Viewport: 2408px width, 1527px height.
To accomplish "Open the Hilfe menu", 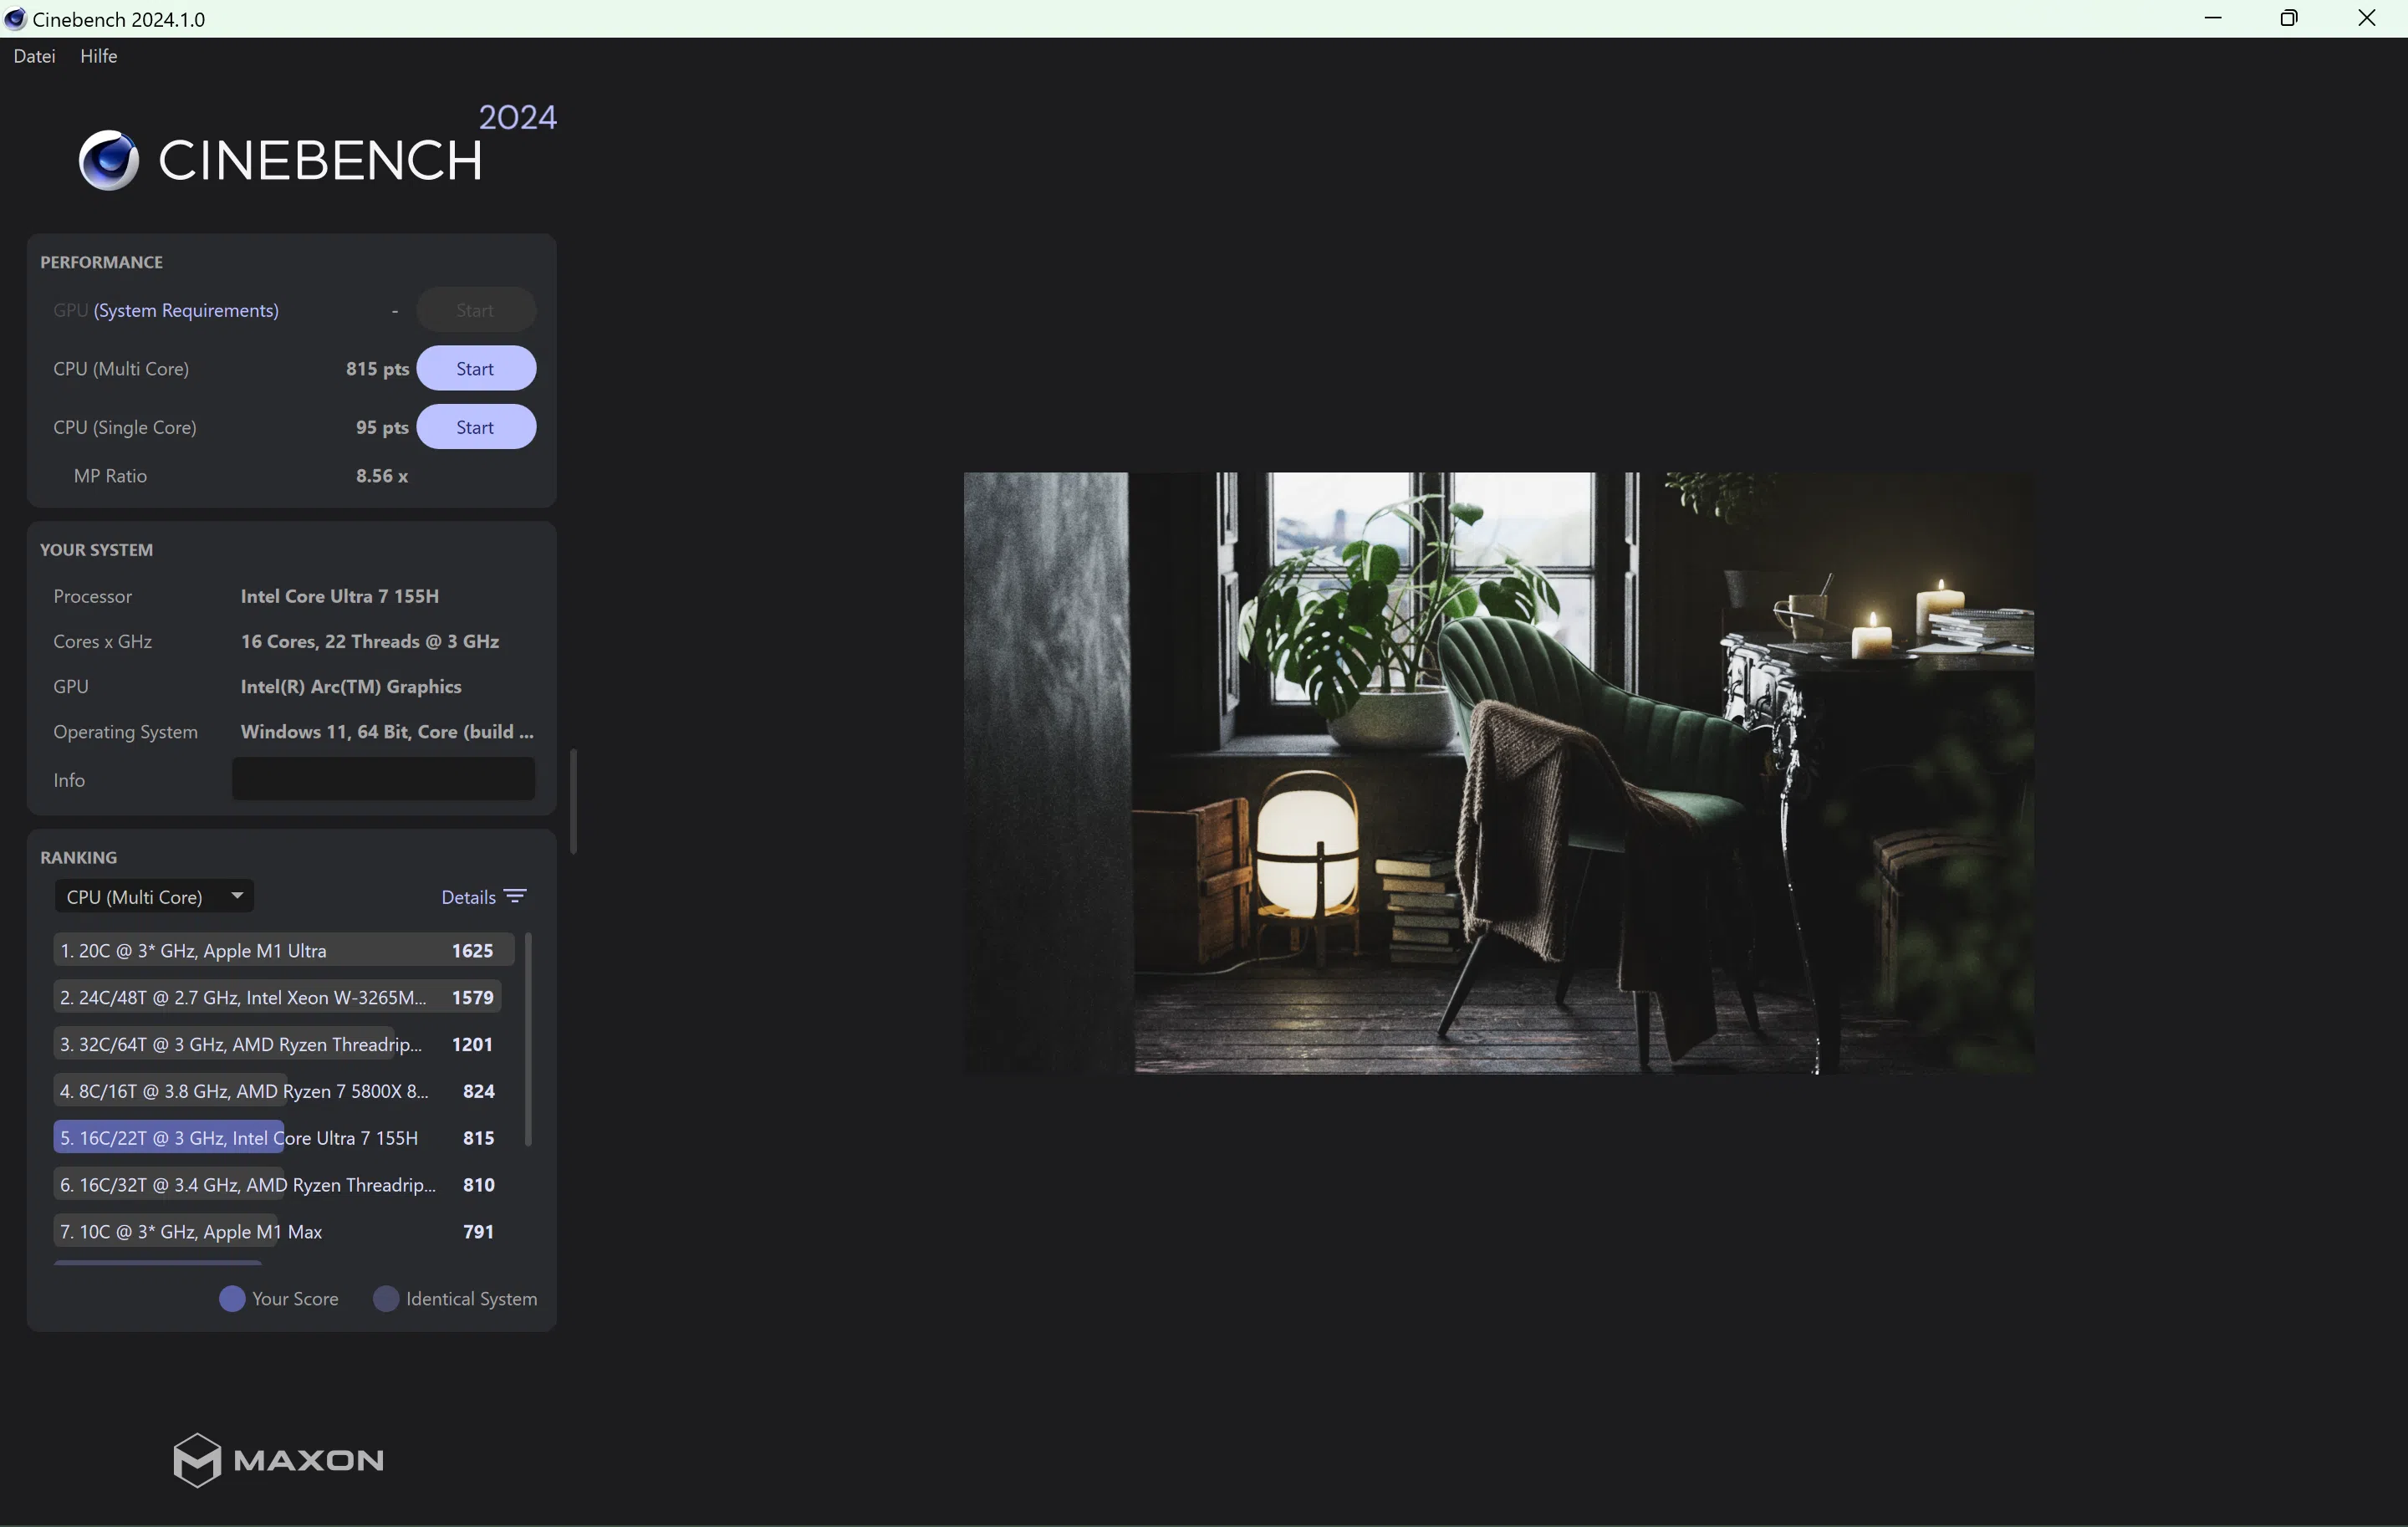I will click(98, 56).
